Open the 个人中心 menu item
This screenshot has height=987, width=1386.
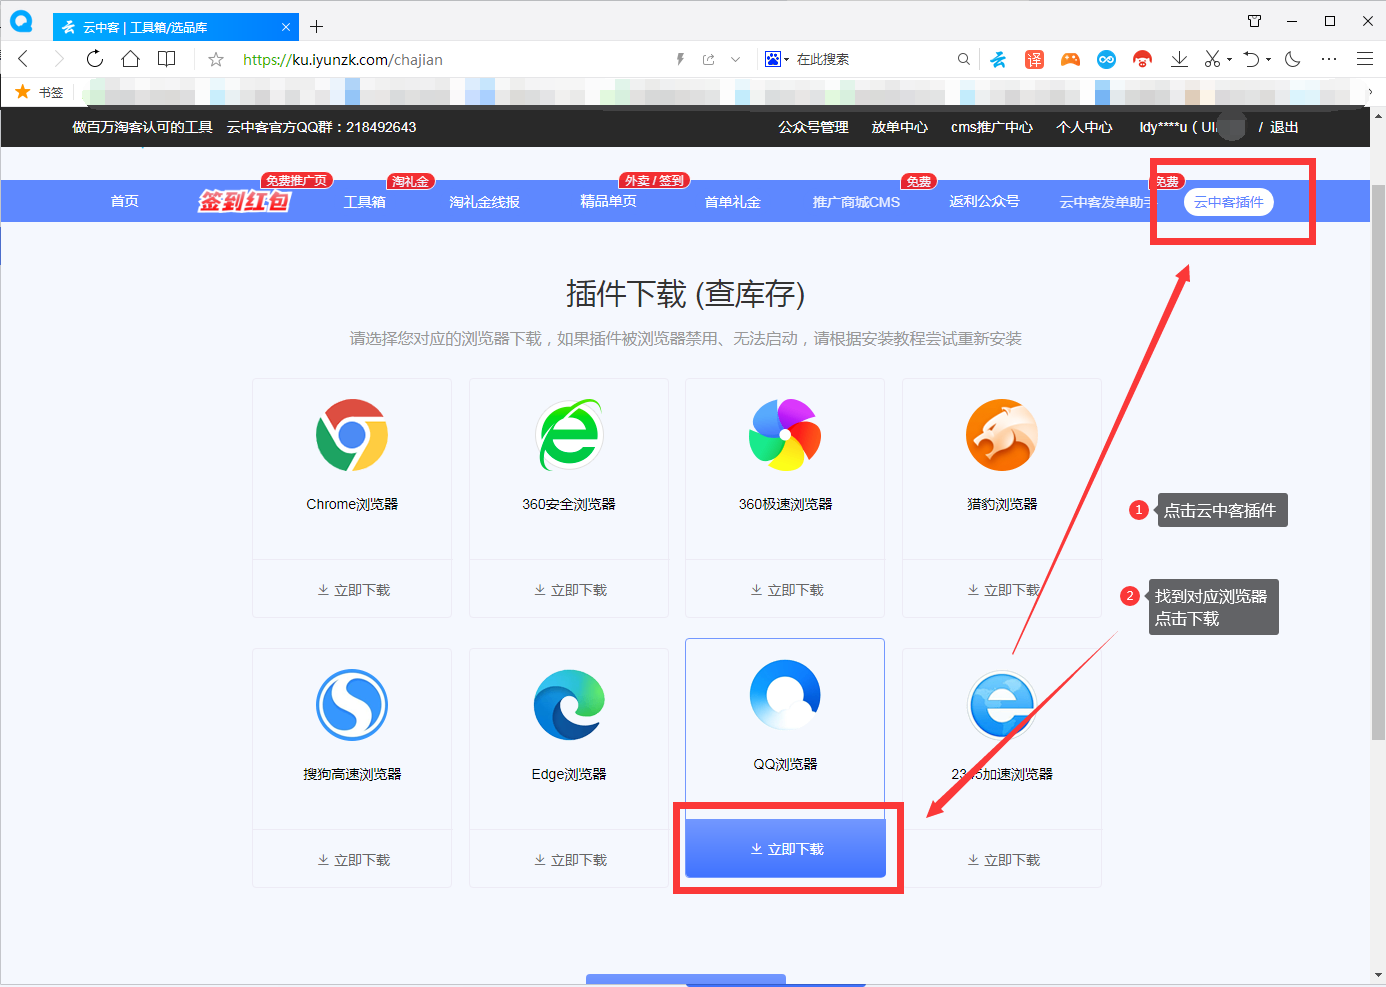click(1083, 127)
